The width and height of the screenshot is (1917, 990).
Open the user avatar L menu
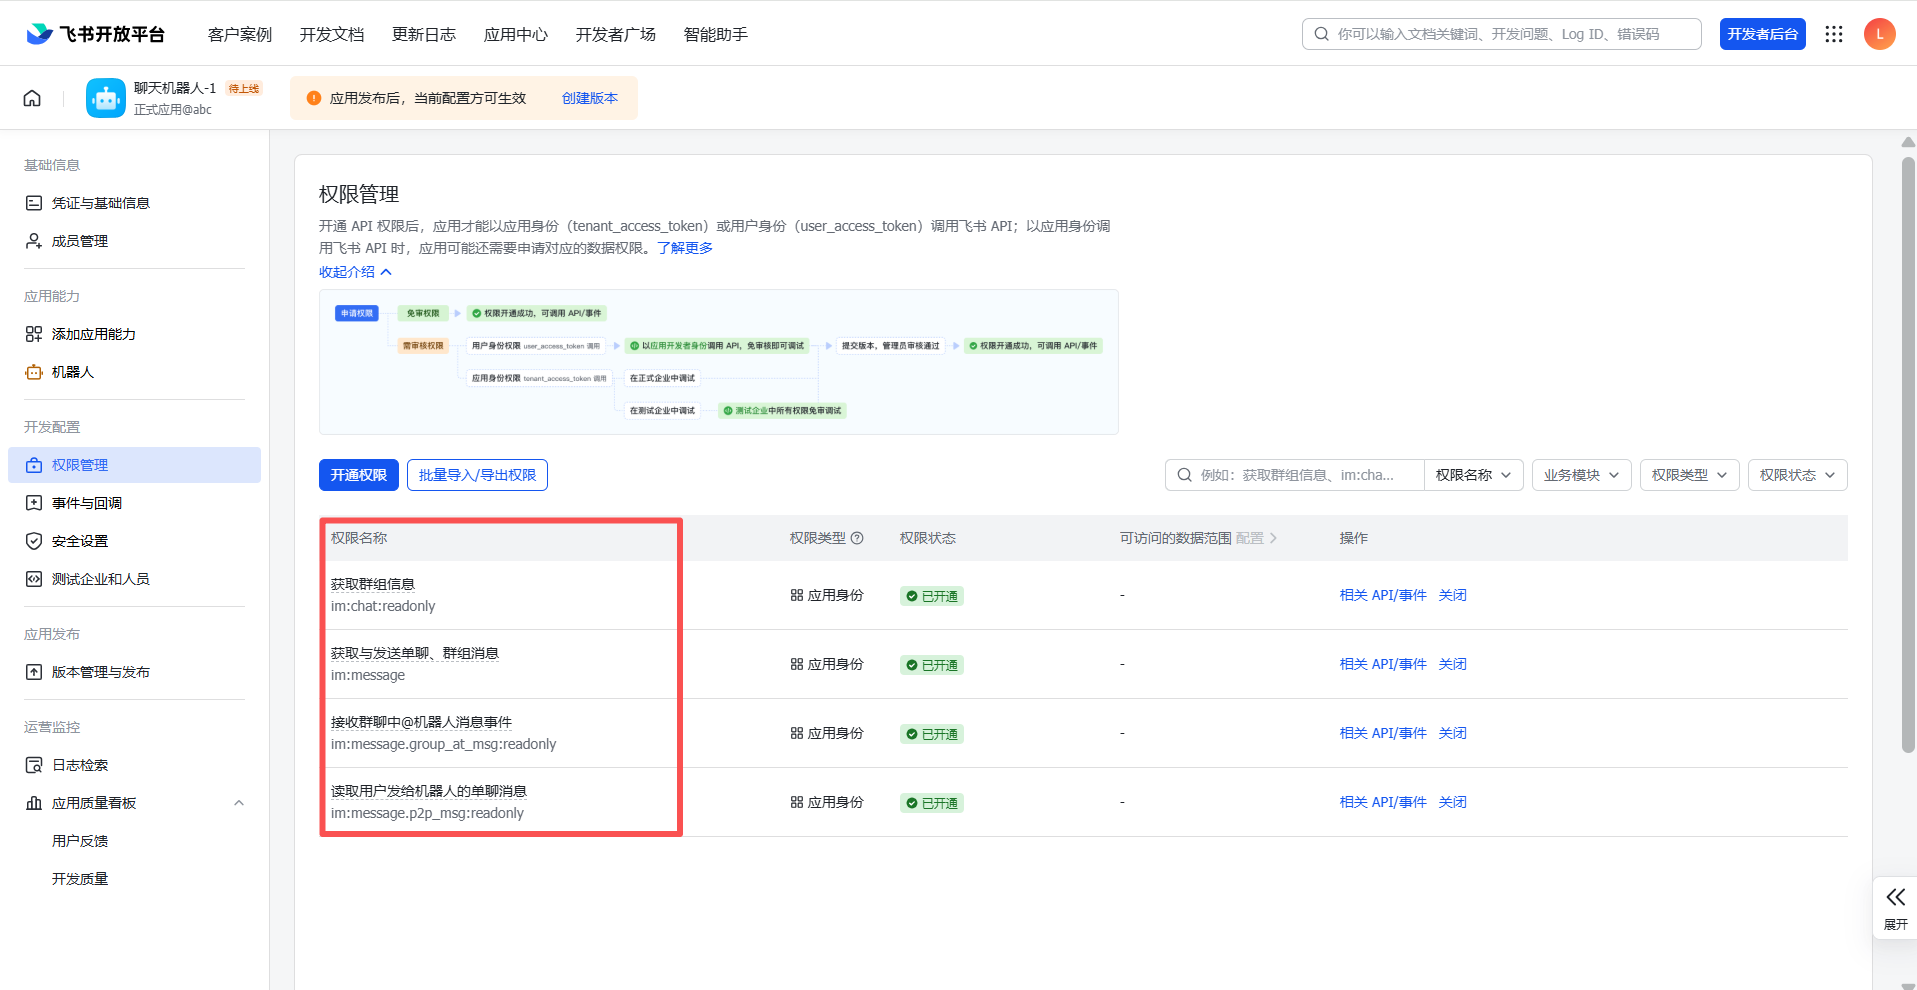coord(1879,34)
